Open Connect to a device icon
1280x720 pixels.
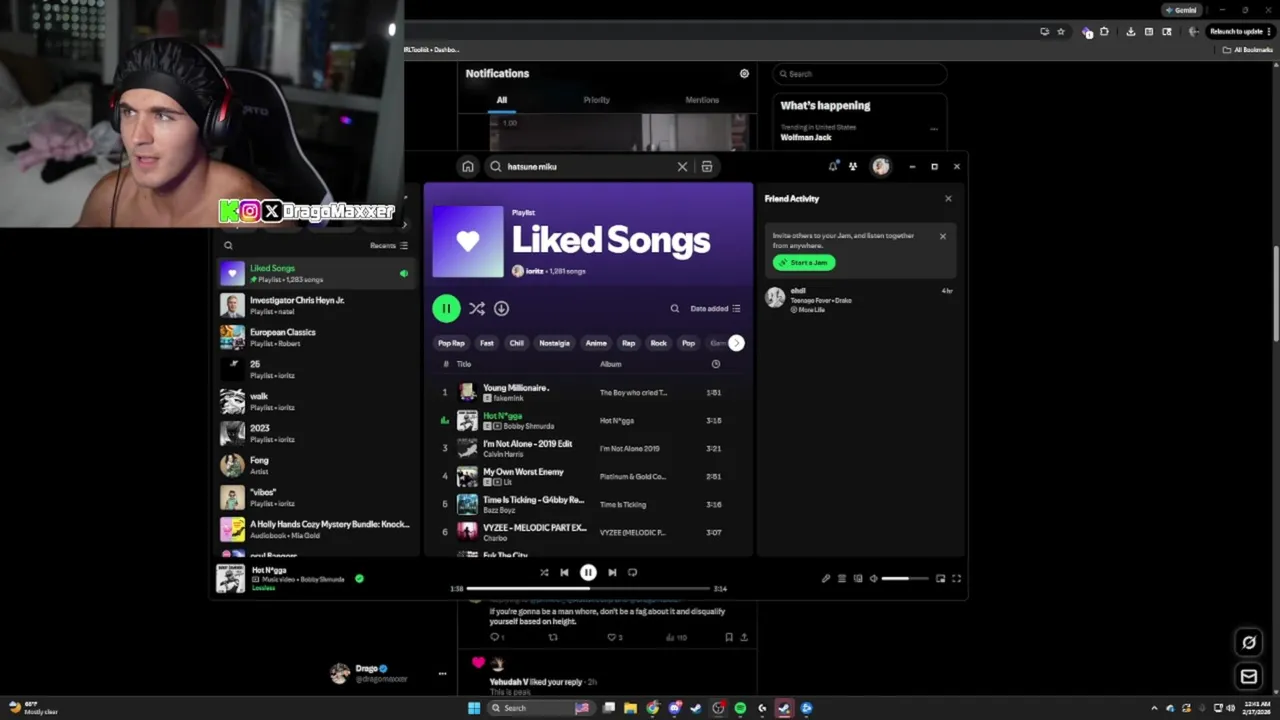[x=858, y=578]
